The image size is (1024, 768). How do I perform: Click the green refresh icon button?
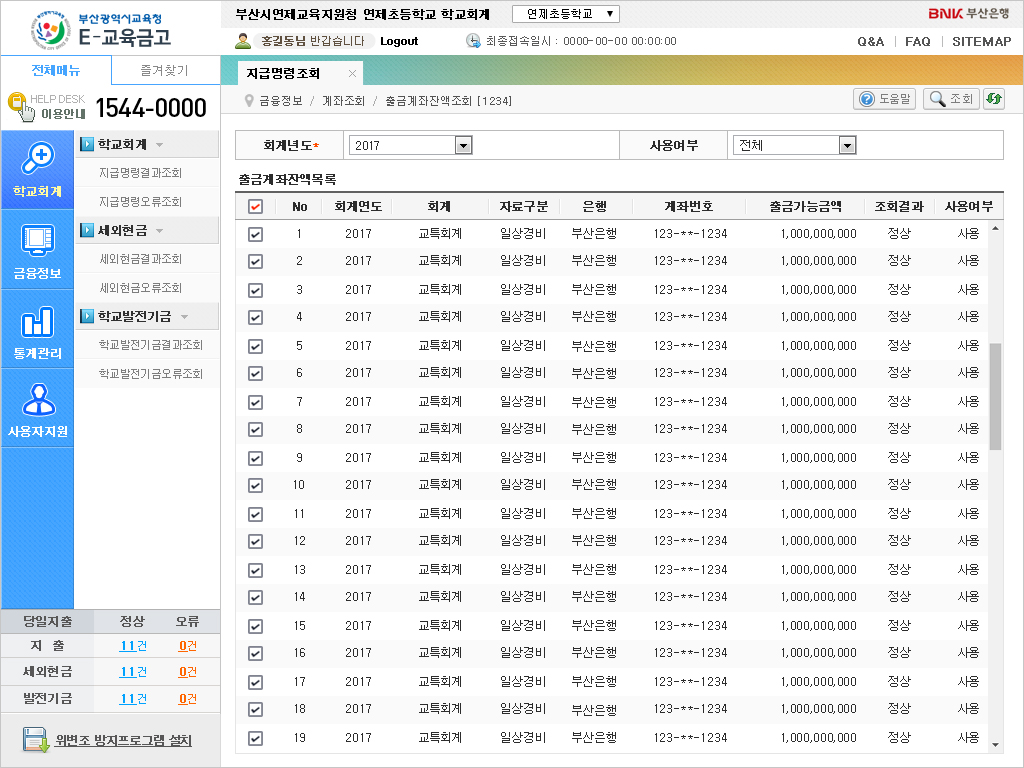(x=993, y=99)
